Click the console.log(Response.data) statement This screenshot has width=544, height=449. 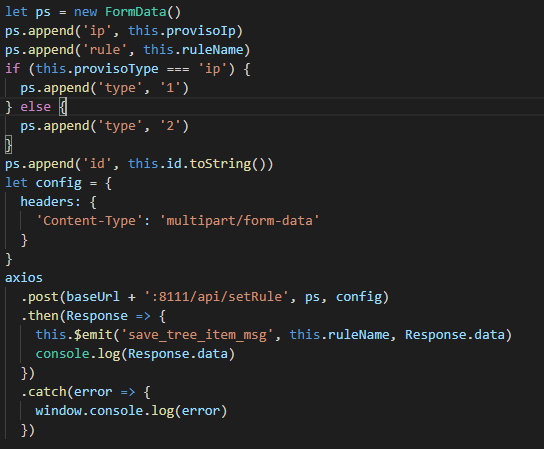[x=135, y=354]
